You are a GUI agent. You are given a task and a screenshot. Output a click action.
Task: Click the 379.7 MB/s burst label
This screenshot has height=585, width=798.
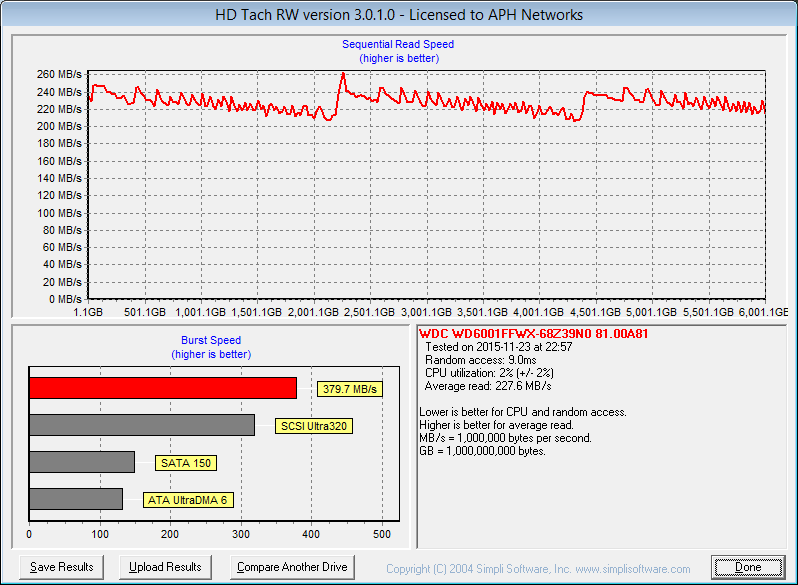(351, 389)
